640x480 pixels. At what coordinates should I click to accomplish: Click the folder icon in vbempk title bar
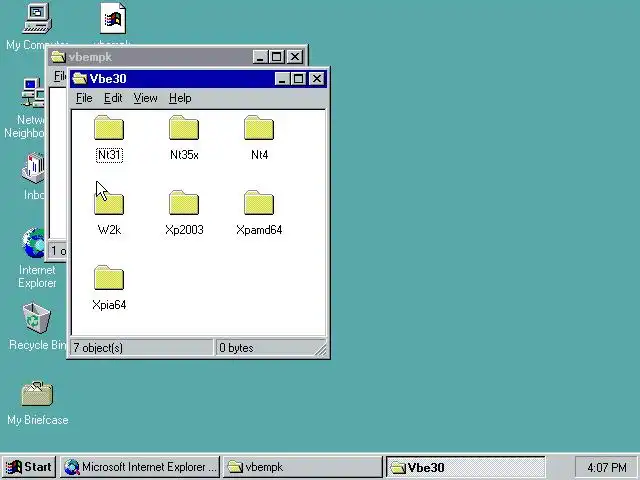pyautogui.click(x=58, y=56)
